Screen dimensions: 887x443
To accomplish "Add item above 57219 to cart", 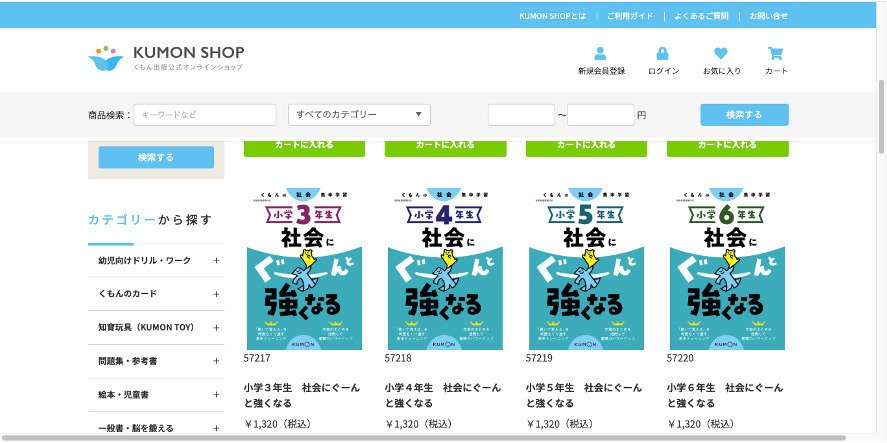I will (586, 147).
